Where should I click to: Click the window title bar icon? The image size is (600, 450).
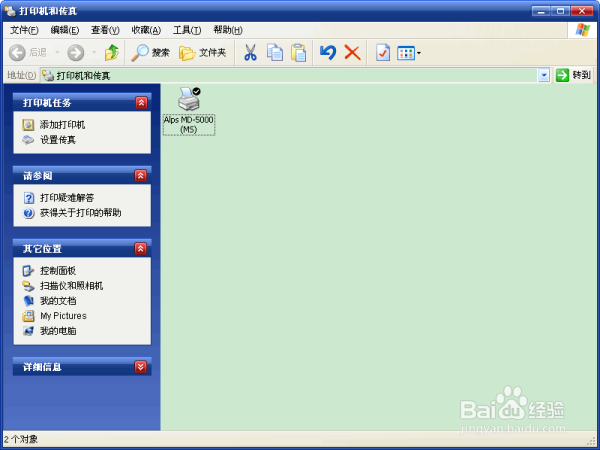[x=10, y=11]
